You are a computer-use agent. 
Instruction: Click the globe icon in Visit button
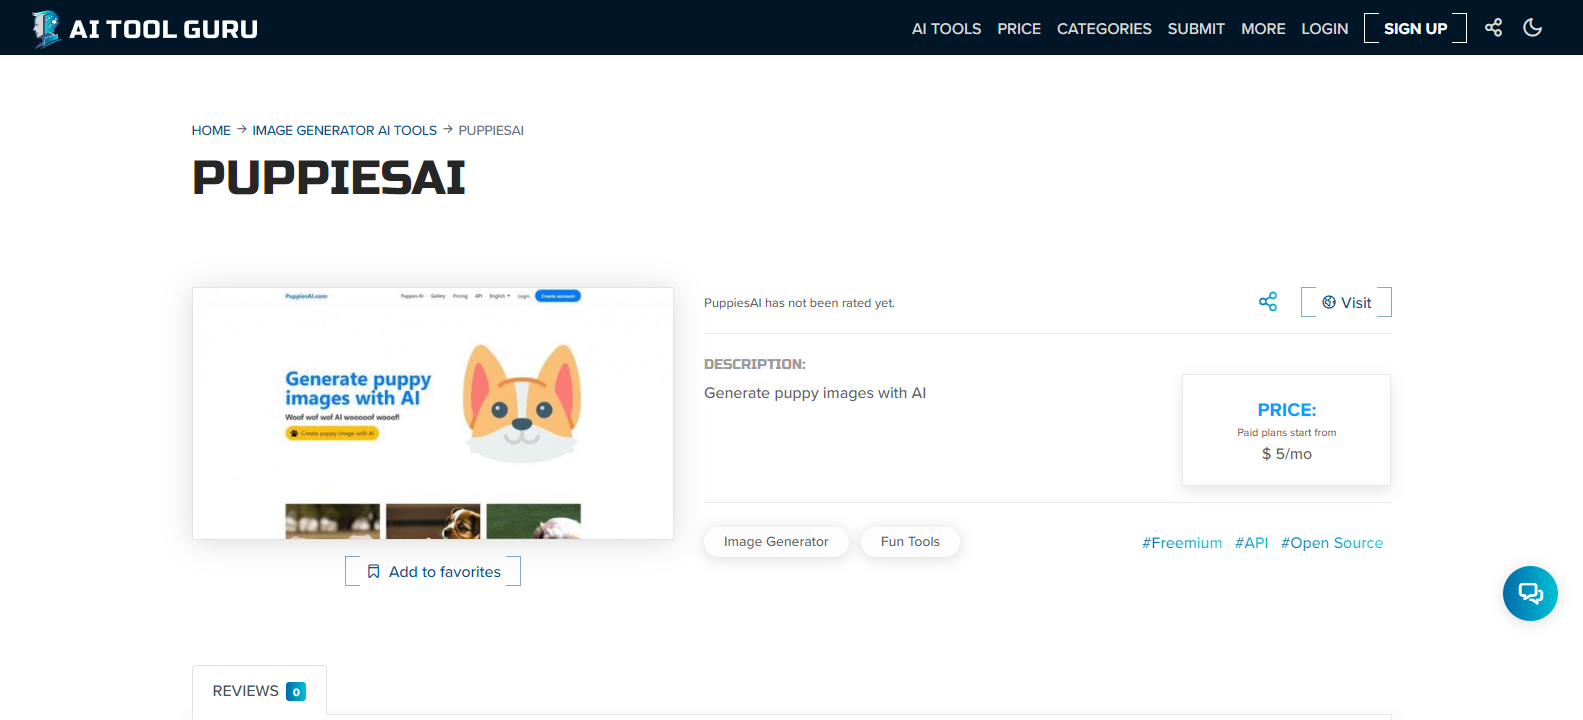point(1329,302)
